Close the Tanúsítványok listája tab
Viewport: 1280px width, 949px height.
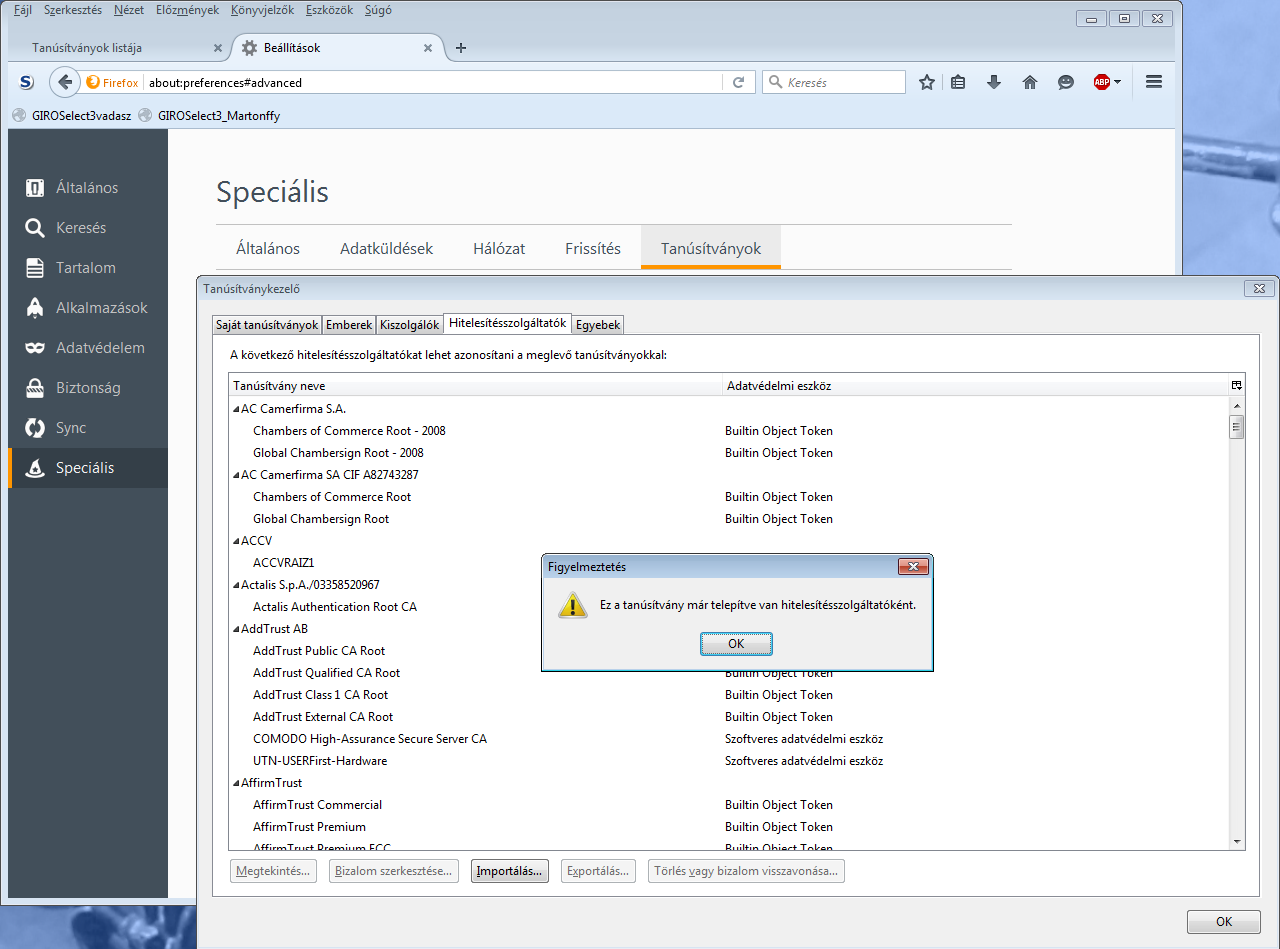[x=219, y=48]
